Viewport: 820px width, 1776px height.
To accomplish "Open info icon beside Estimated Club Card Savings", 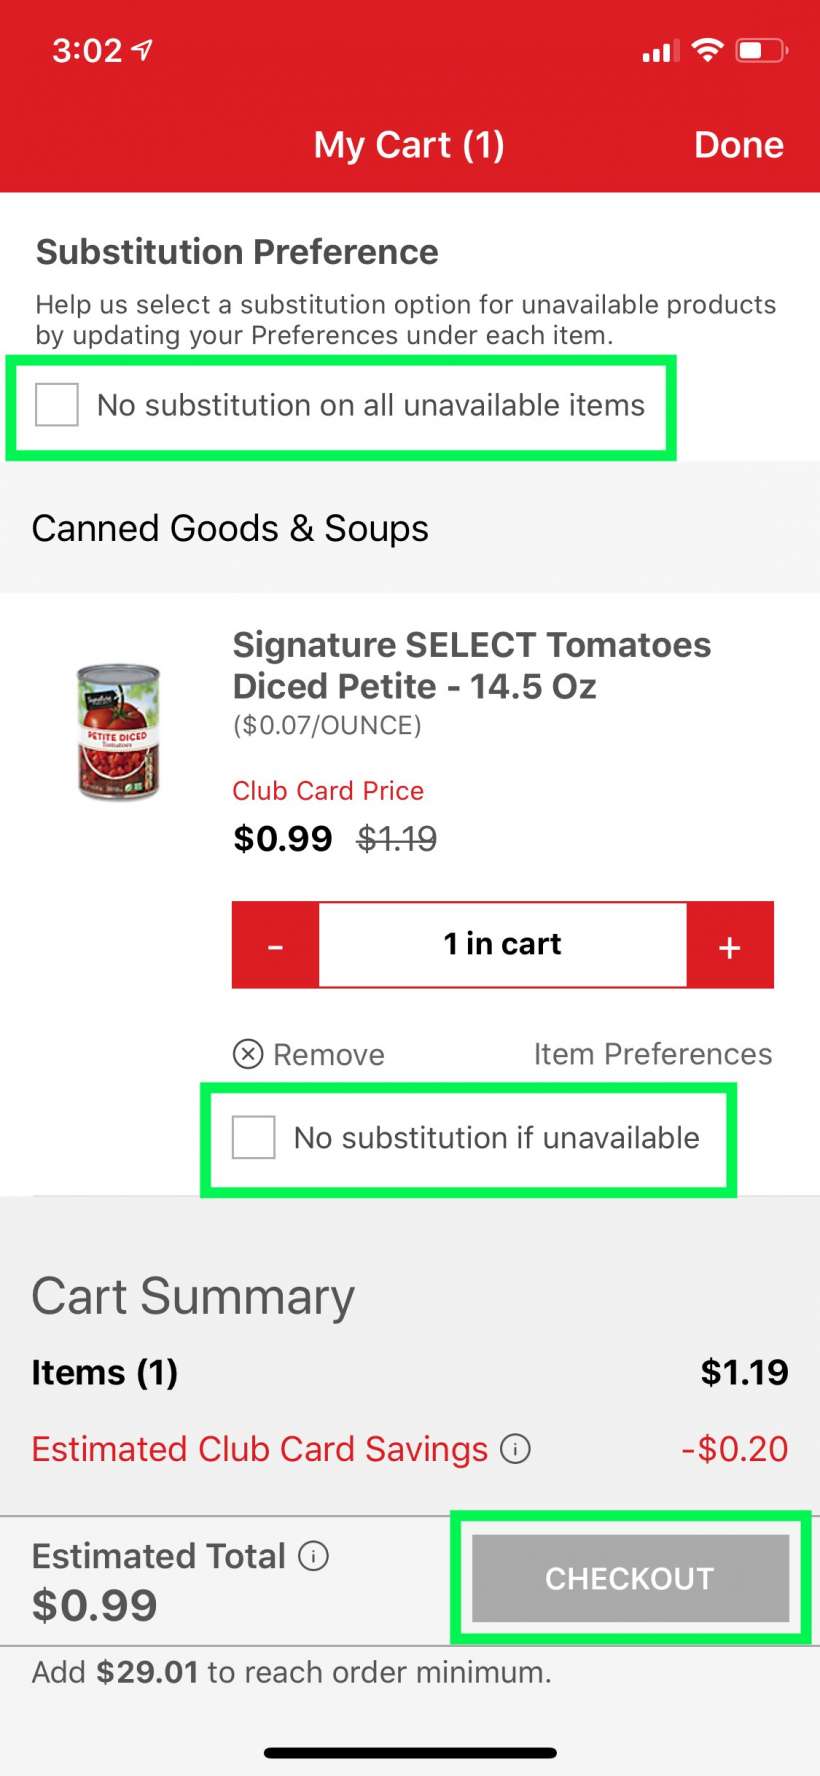I will coord(515,1448).
